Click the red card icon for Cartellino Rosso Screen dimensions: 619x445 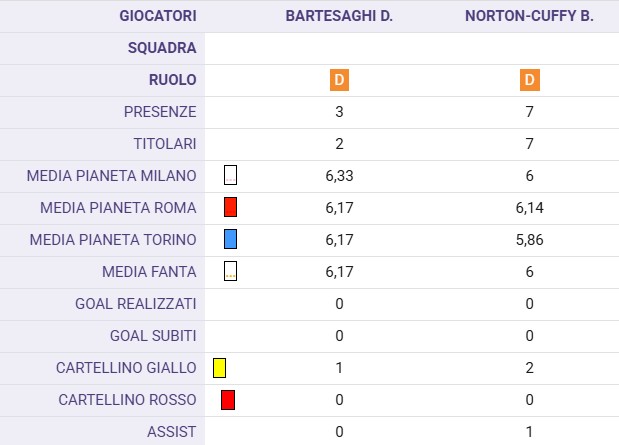tap(228, 400)
